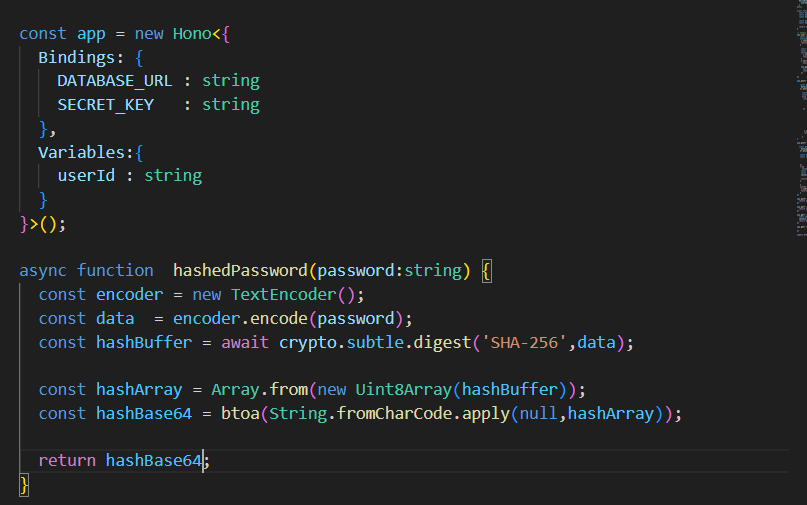Click the 'function' keyword

pos(115,271)
